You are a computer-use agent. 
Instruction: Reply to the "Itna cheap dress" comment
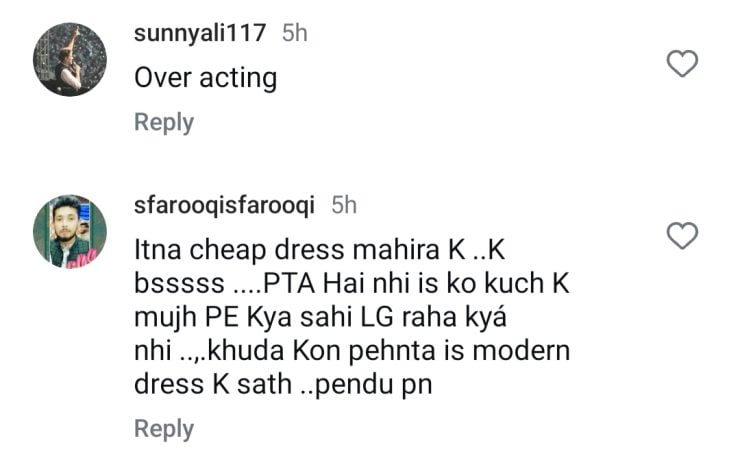[164, 429]
